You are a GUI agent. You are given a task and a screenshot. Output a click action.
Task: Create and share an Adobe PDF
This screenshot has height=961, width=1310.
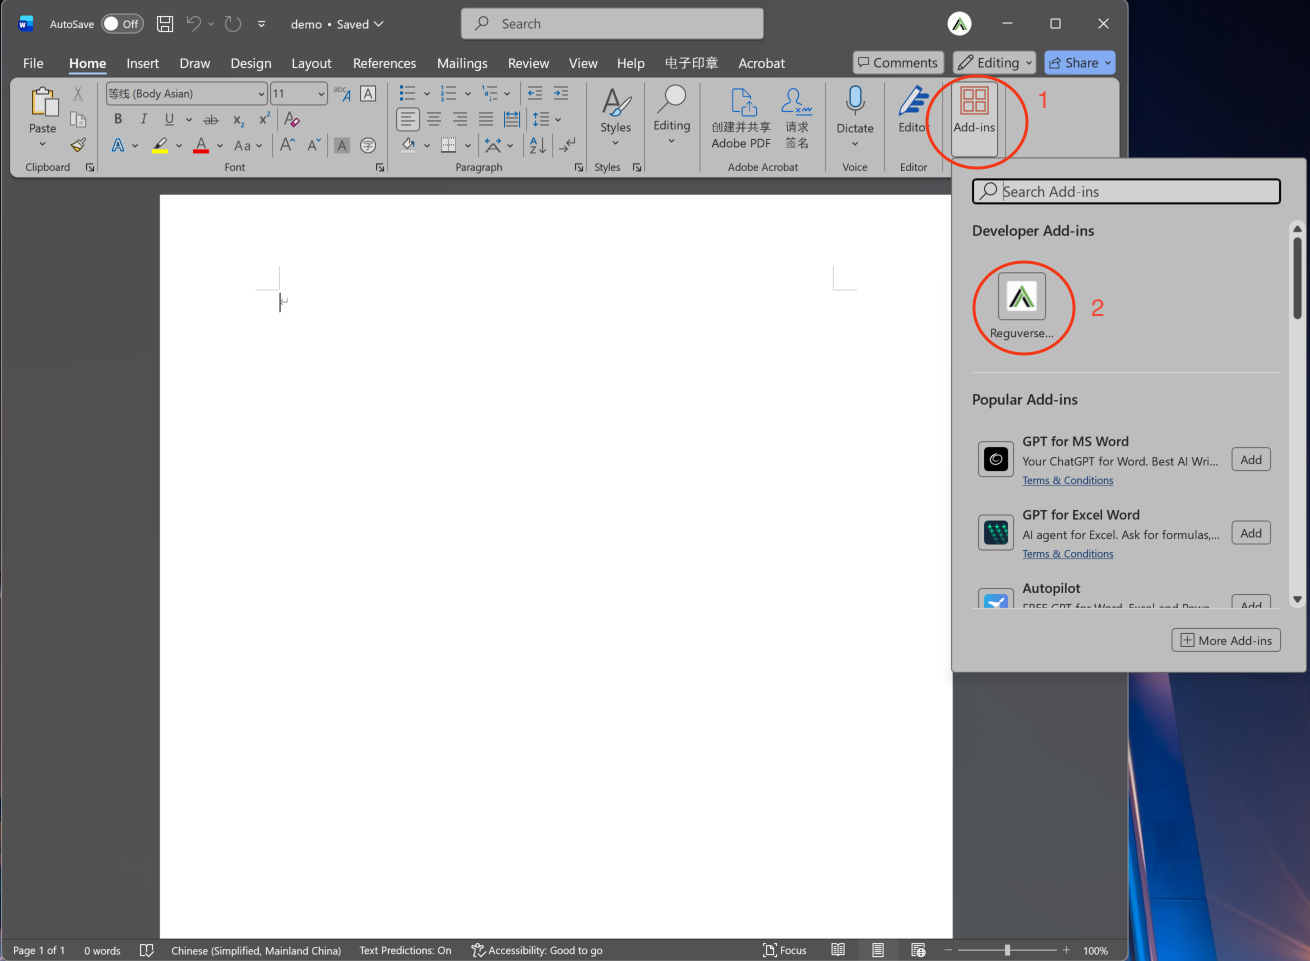click(740, 115)
